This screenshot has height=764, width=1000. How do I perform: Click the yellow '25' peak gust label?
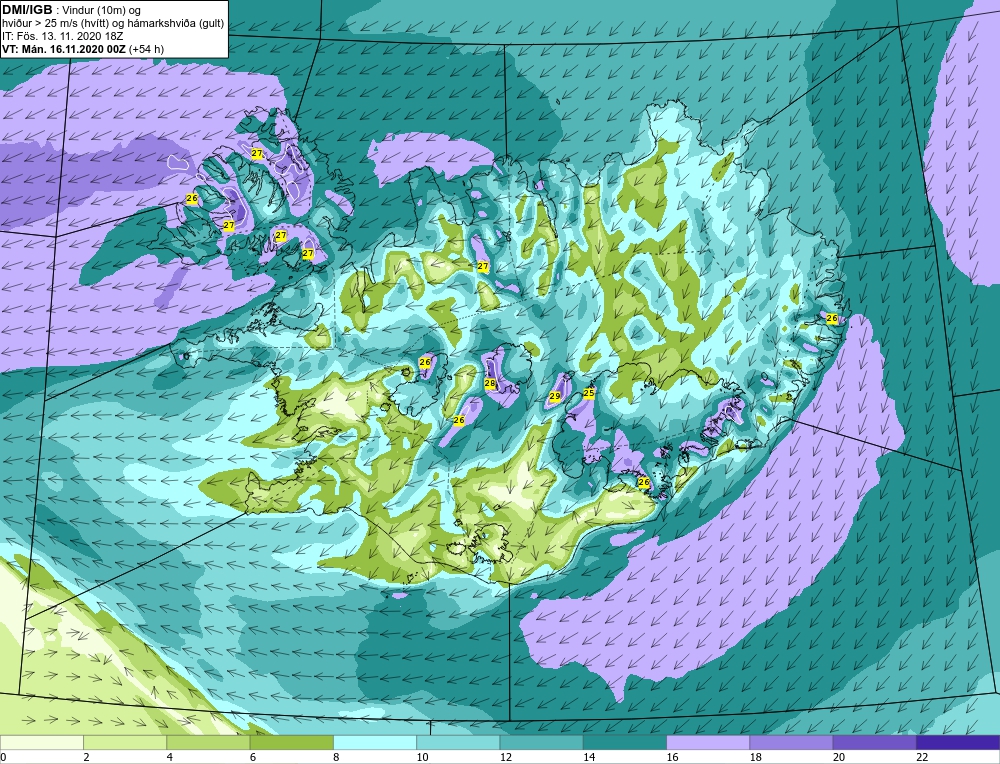(x=589, y=393)
